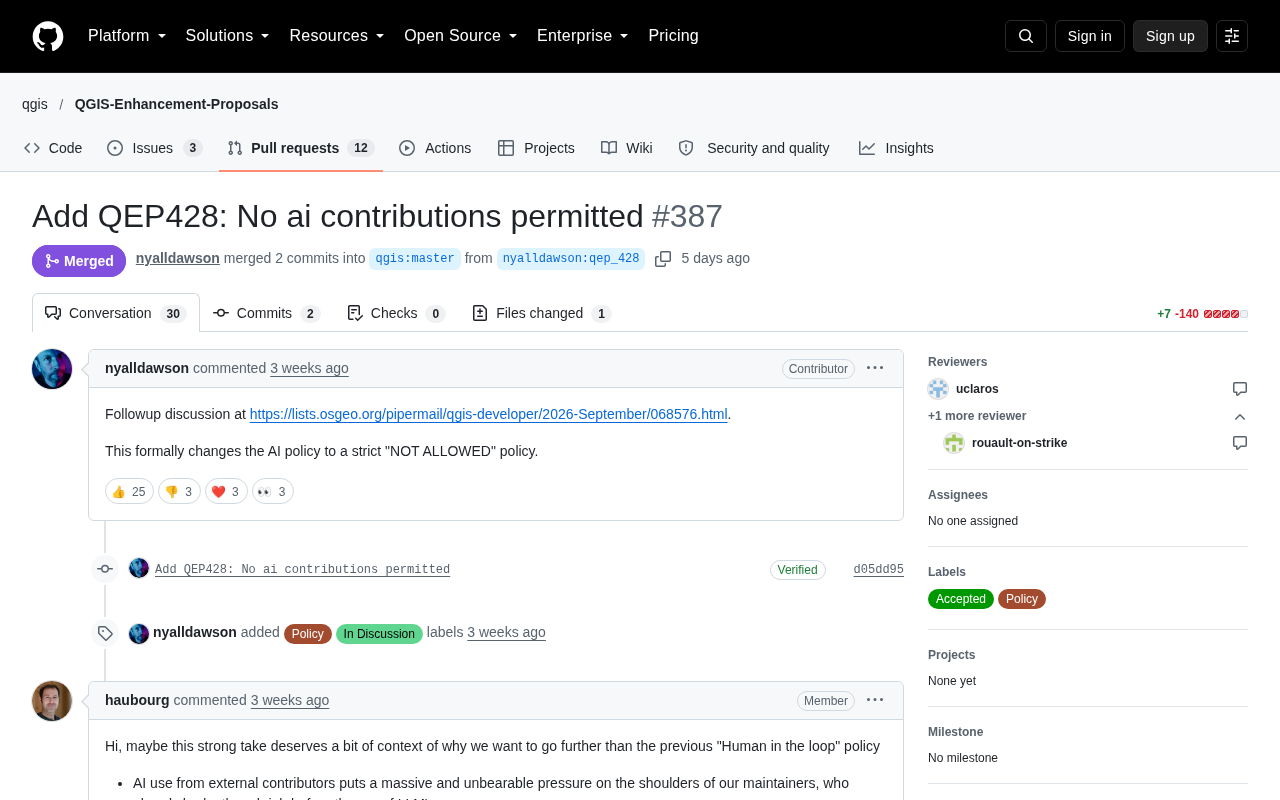The image size is (1280, 800).
Task: Toggle the thumbs up reaction with 25
Action: [129, 491]
